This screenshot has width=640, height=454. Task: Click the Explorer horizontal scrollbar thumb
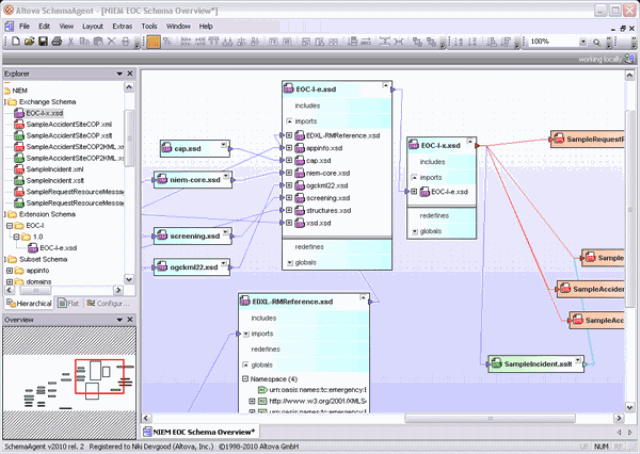(x=36, y=290)
